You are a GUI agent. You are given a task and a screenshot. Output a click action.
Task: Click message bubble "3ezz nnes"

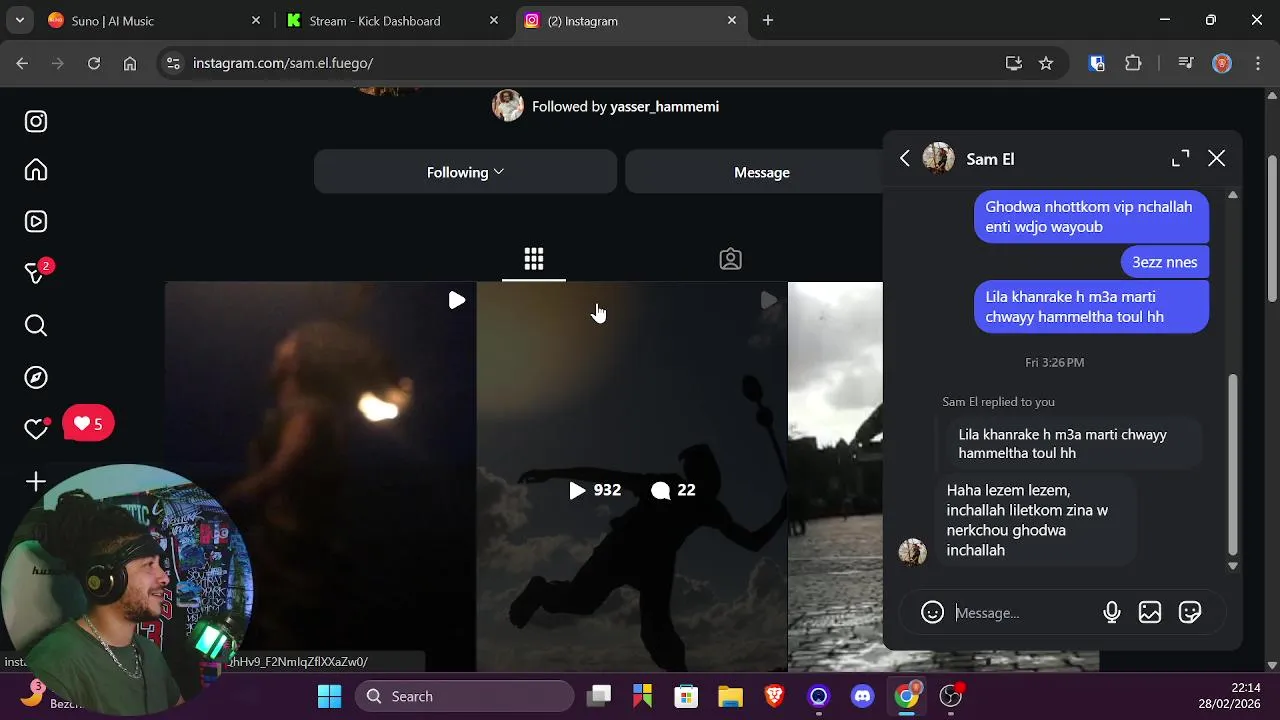(1164, 262)
